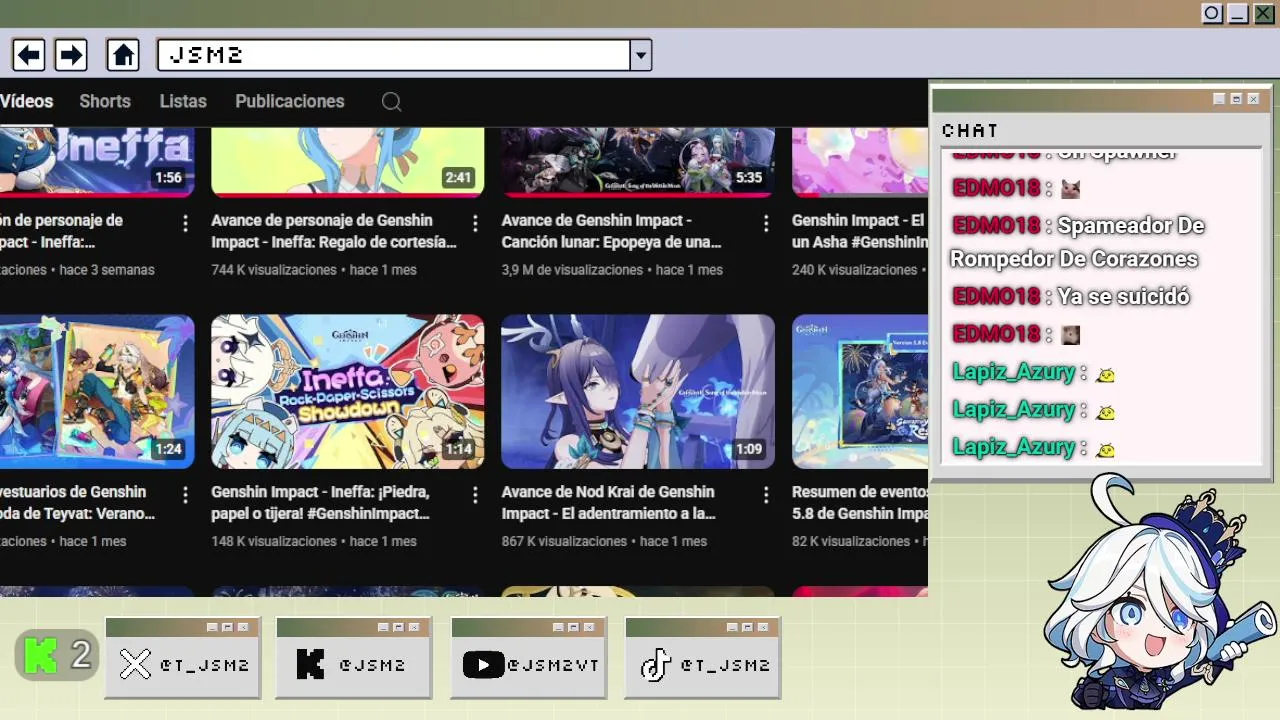This screenshot has width=1280, height=720.
Task: Open the 1:09 Nod Krai video thumbnail
Action: [x=638, y=392]
